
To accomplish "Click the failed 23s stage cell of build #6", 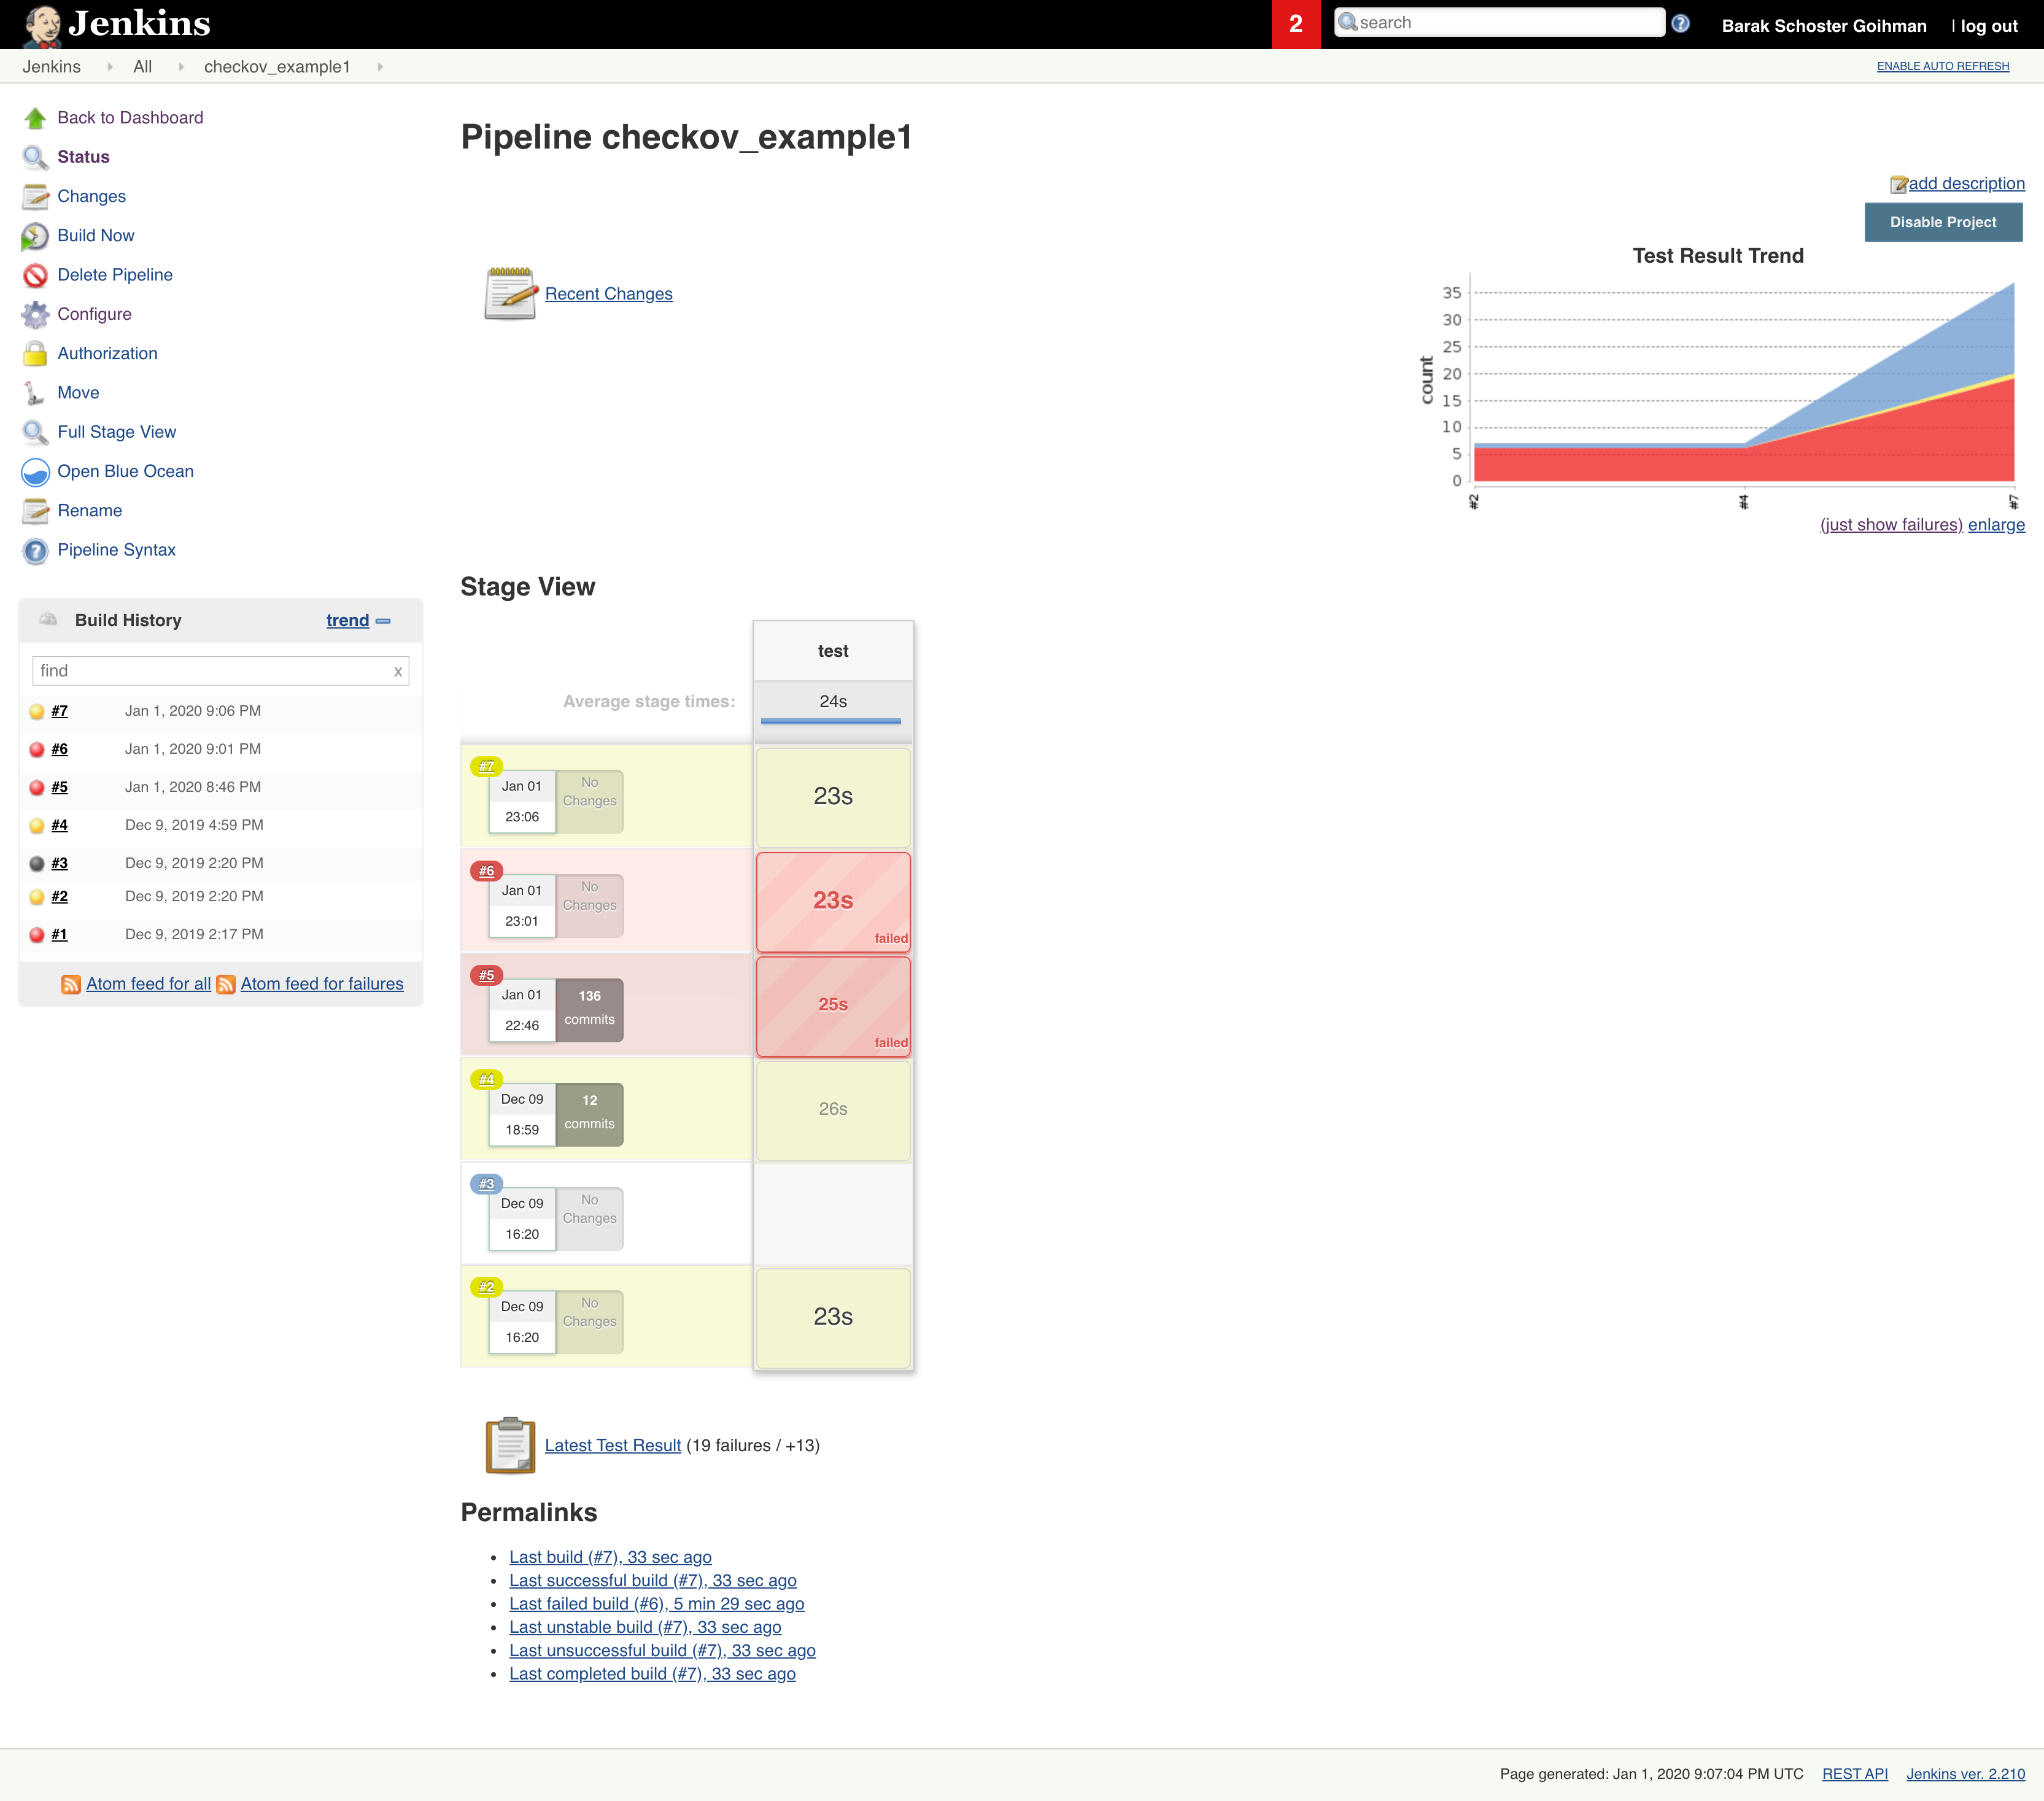I will point(833,902).
